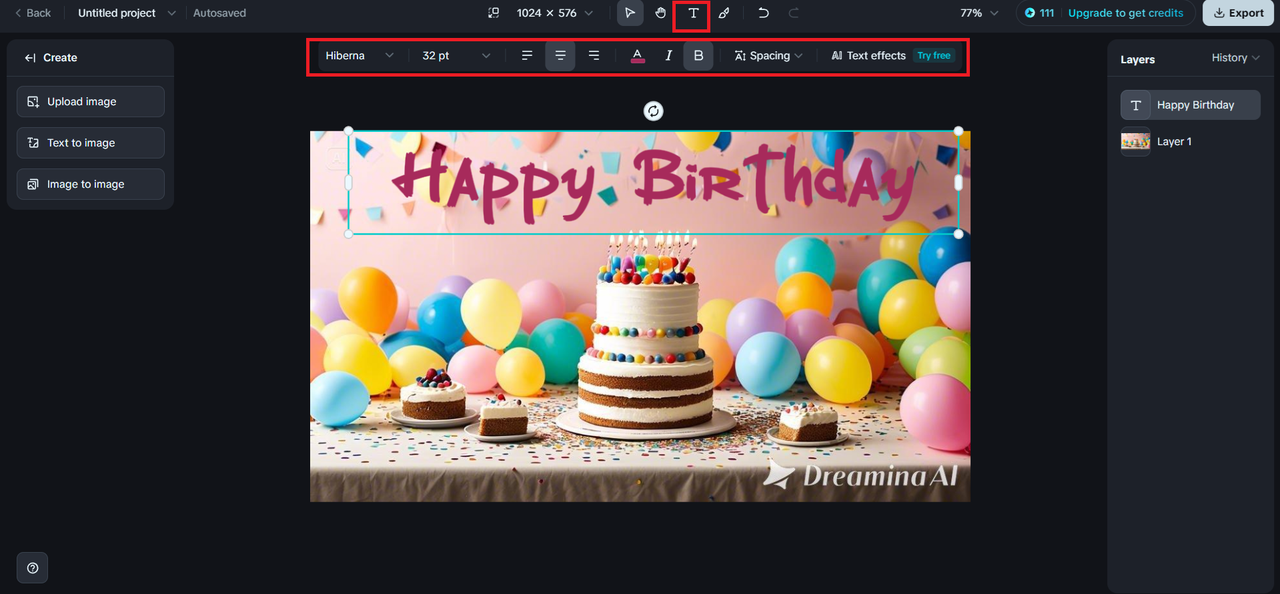The image size is (1280, 594).
Task: Open the canvas size 1024 × 576 dropdown
Action: tap(555, 13)
